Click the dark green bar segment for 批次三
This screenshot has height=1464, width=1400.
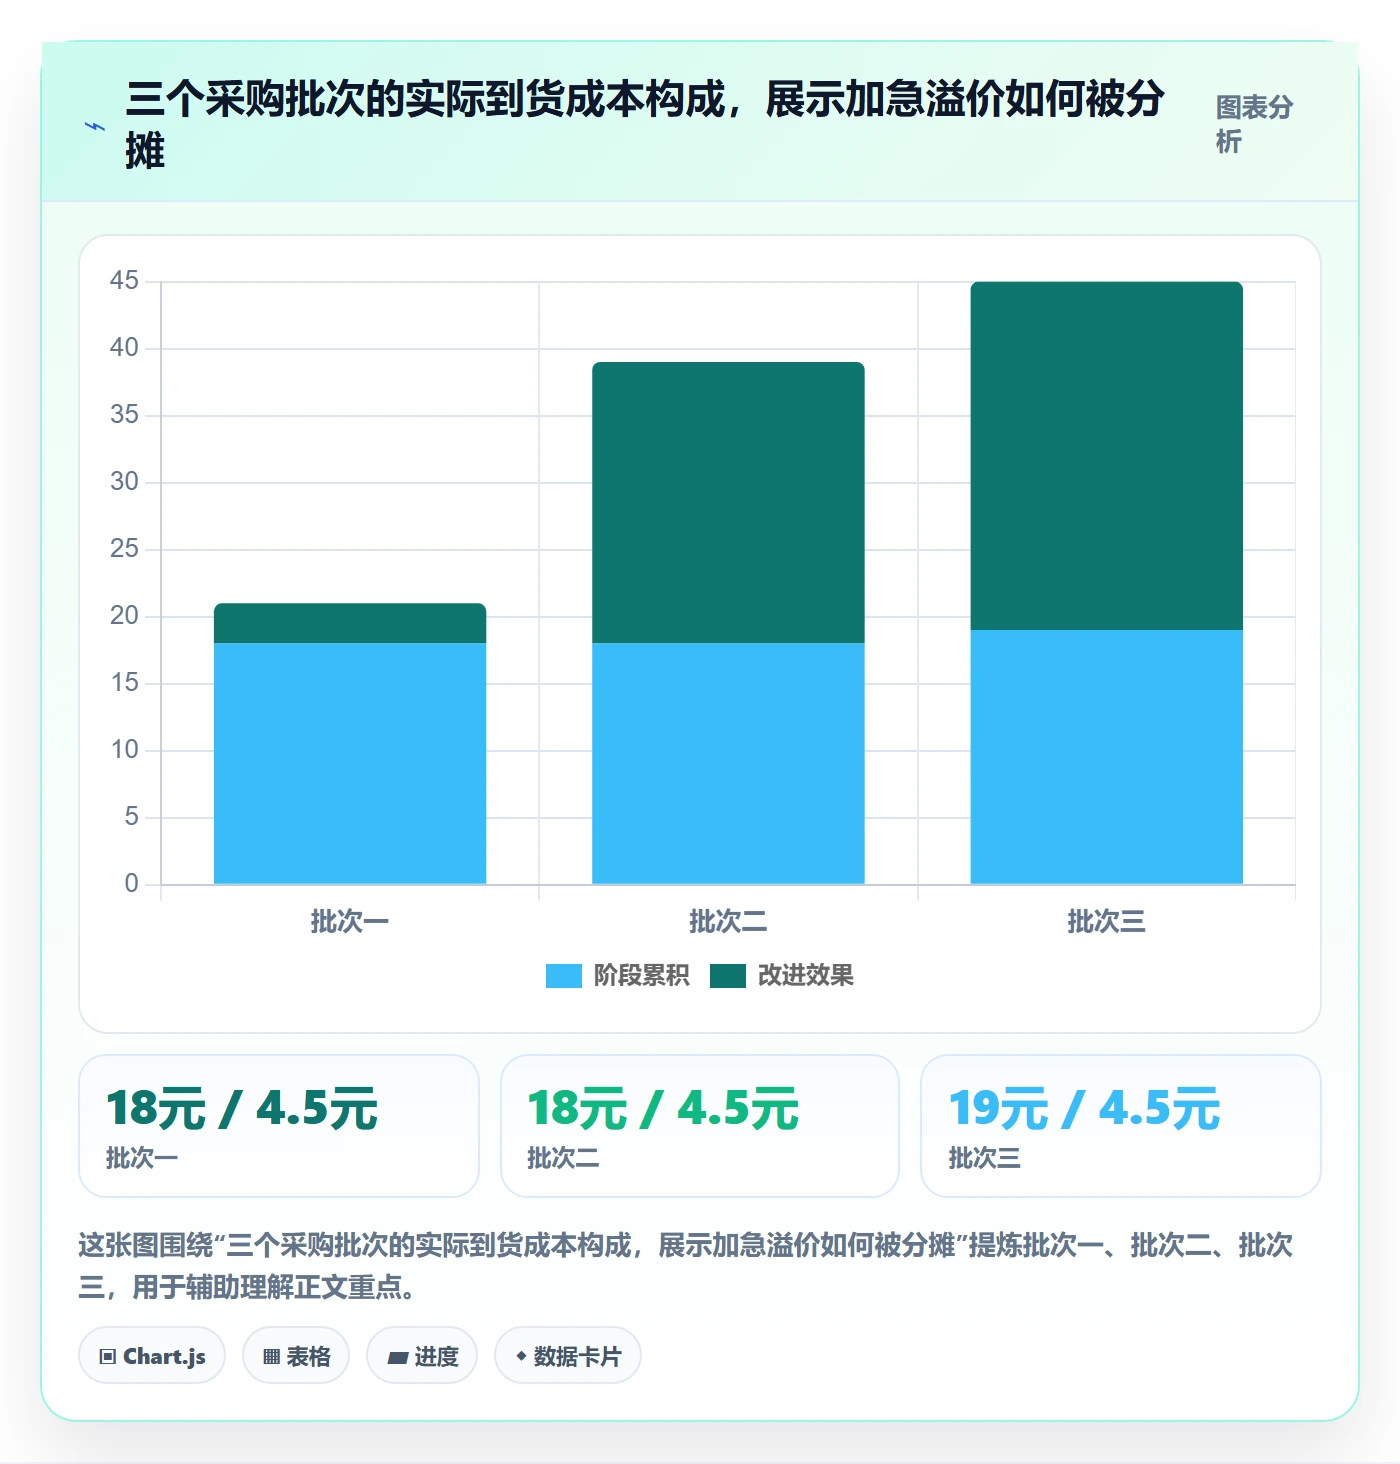pyautogui.click(x=1107, y=456)
